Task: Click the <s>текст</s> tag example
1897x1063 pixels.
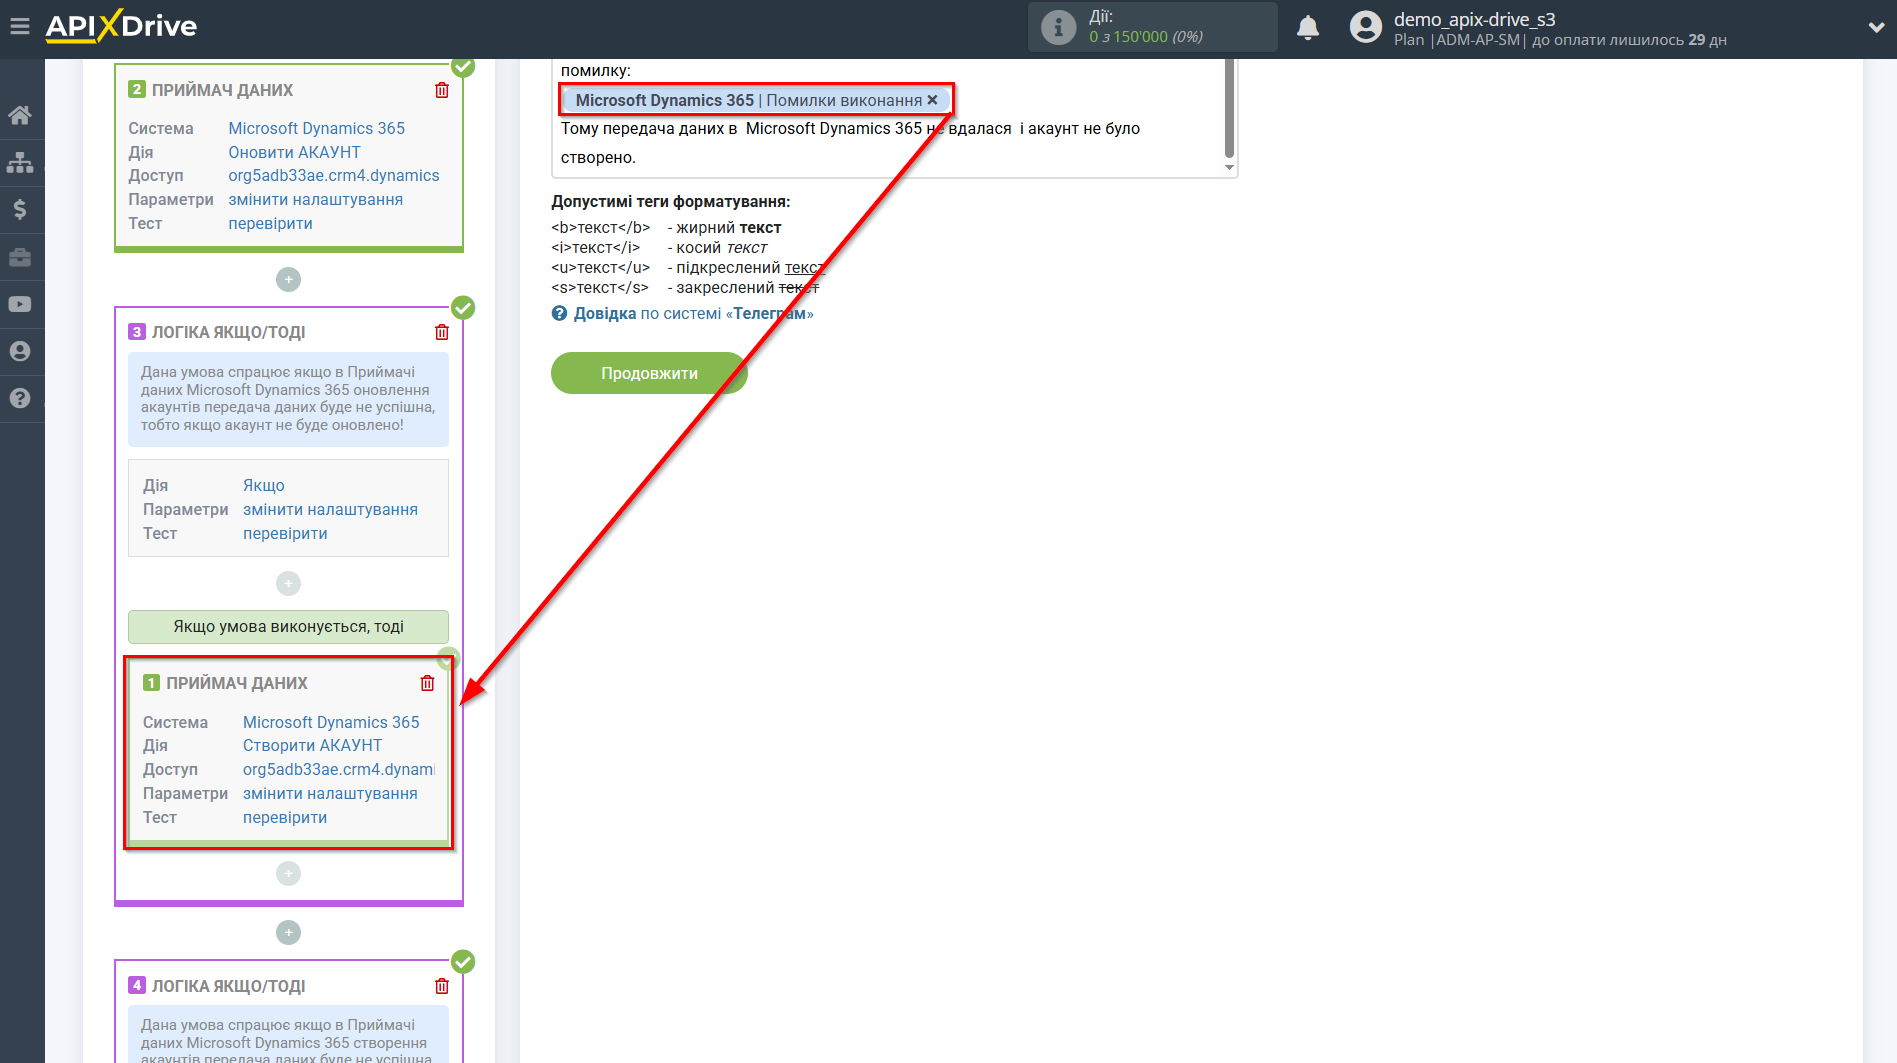Action: (x=599, y=287)
